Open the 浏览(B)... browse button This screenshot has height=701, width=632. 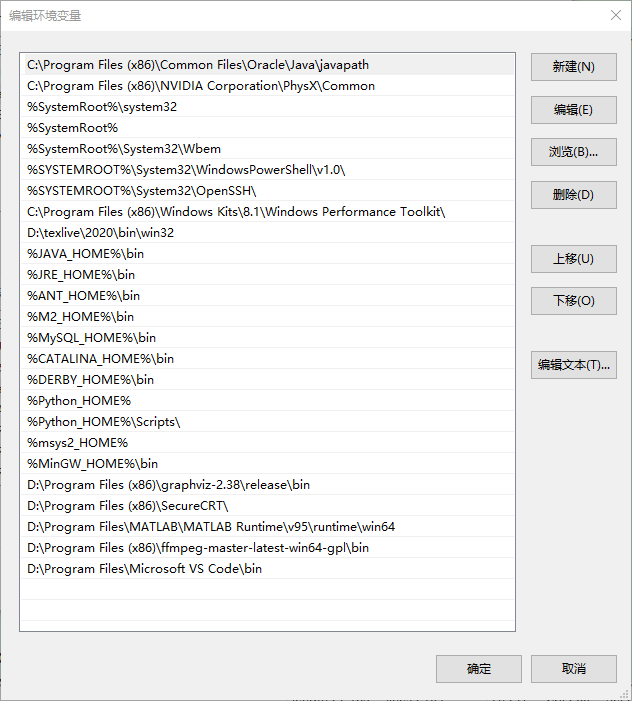(573, 152)
